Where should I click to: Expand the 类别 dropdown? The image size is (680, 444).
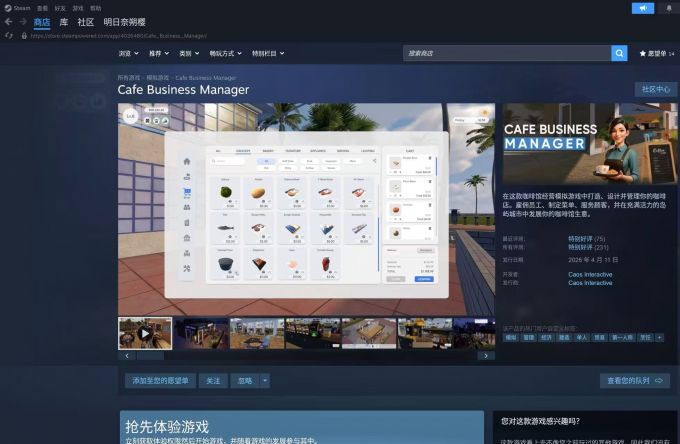[189, 53]
